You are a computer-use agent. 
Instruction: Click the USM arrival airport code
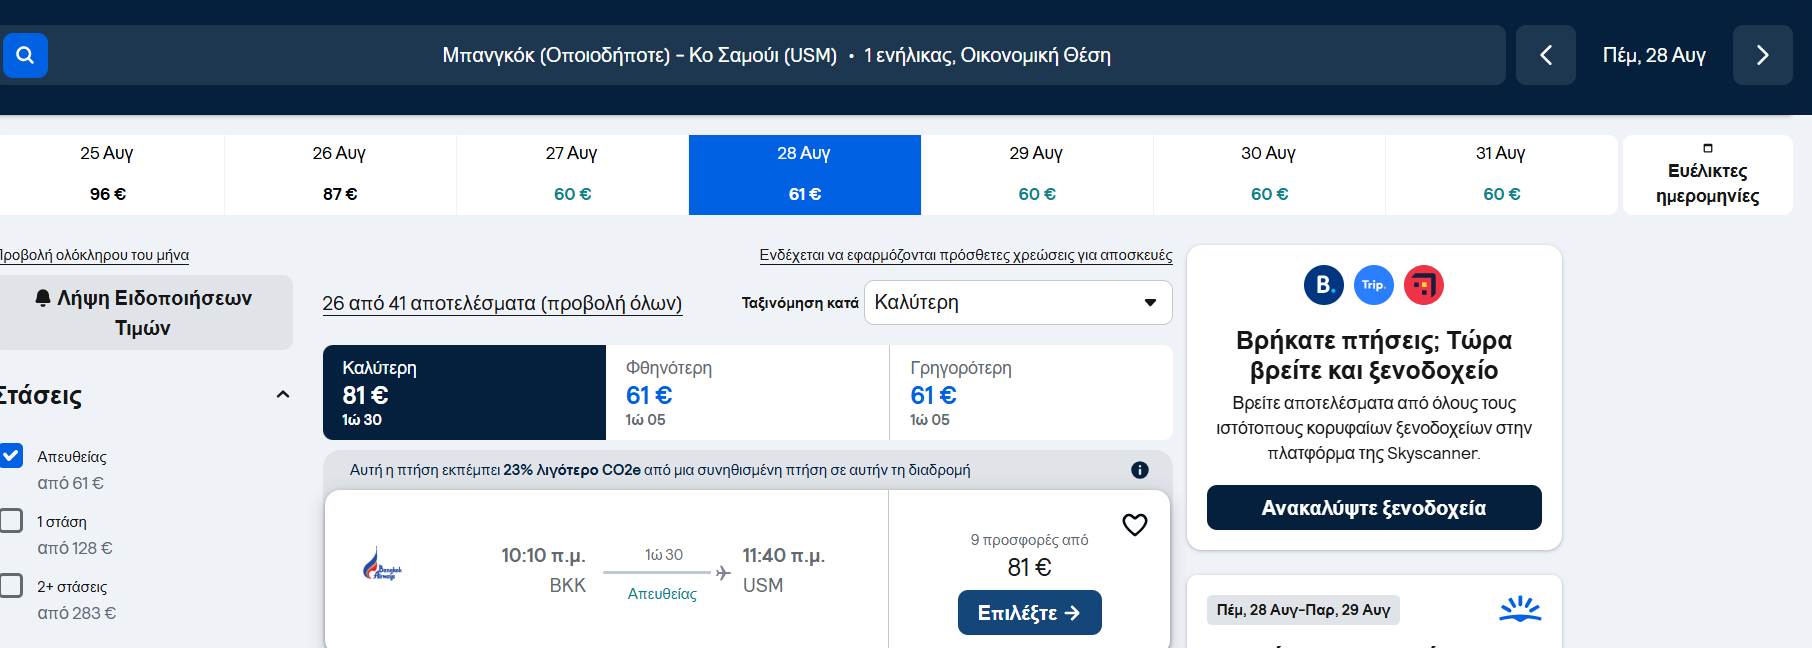click(x=763, y=585)
